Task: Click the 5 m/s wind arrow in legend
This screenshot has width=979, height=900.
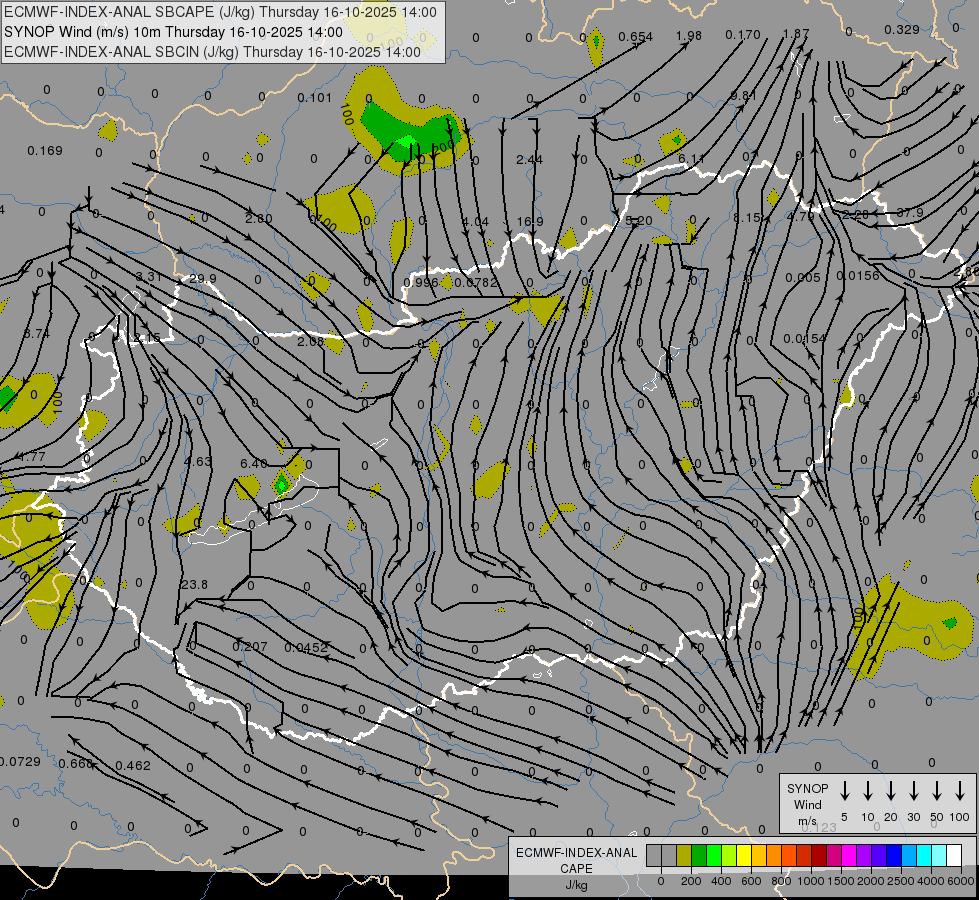Action: point(845,791)
